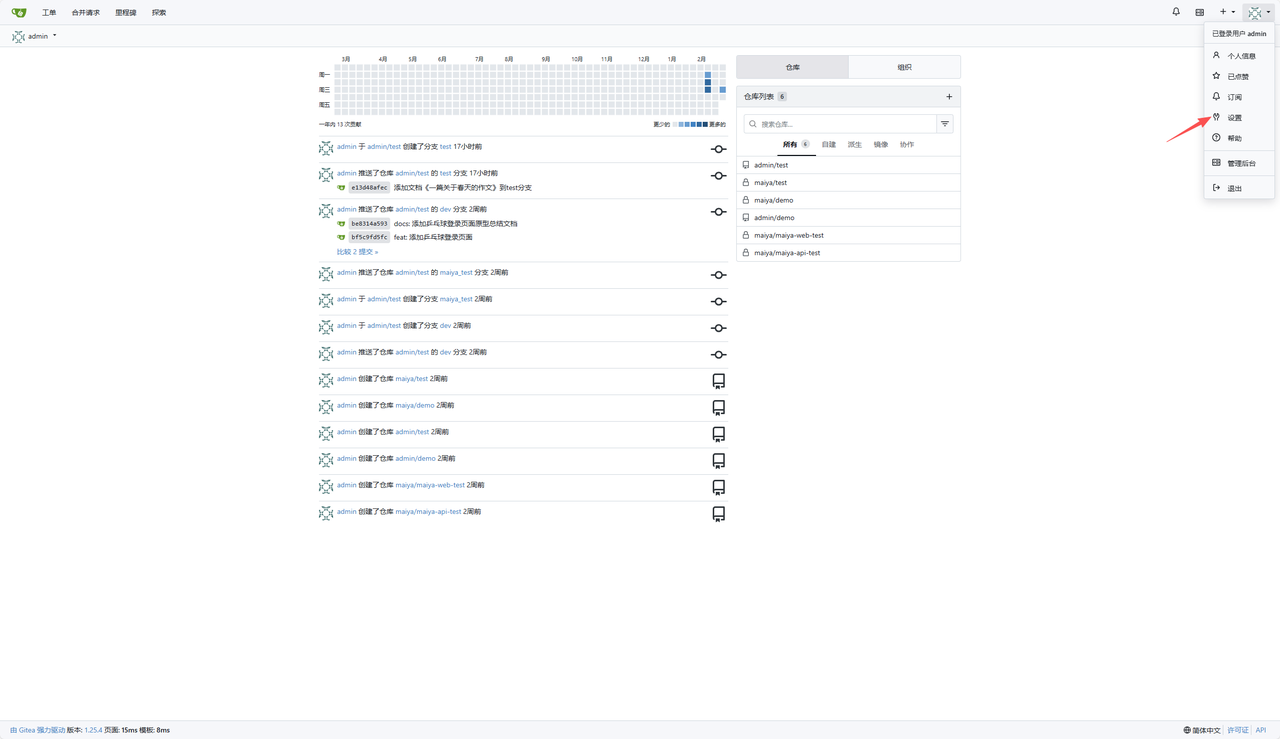1280x739 pixels.
Task: Click commit icon on '推送了仓库 admin/test 的 test' row
Action: [x=718, y=176]
